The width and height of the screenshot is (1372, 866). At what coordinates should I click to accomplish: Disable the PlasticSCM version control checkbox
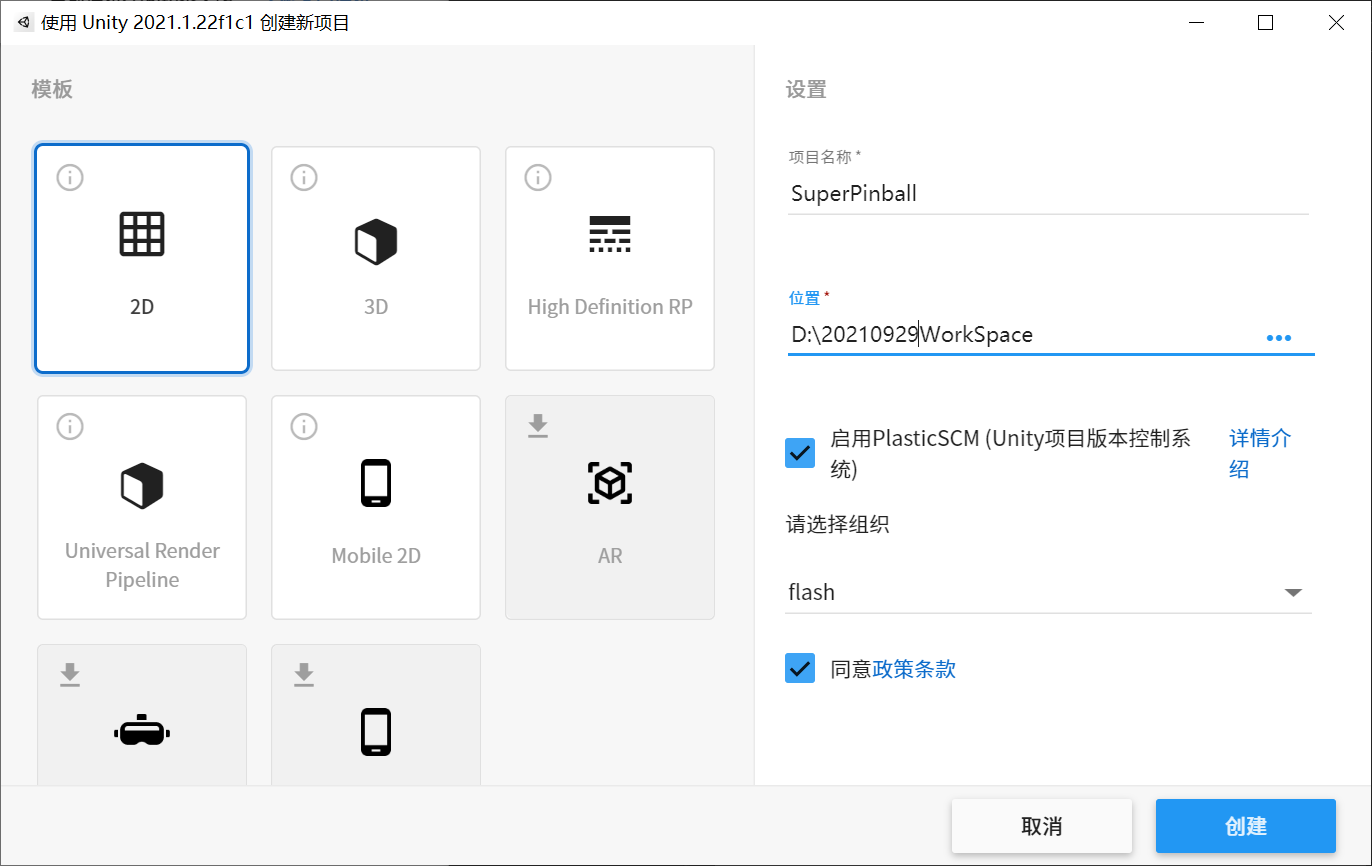tap(800, 453)
